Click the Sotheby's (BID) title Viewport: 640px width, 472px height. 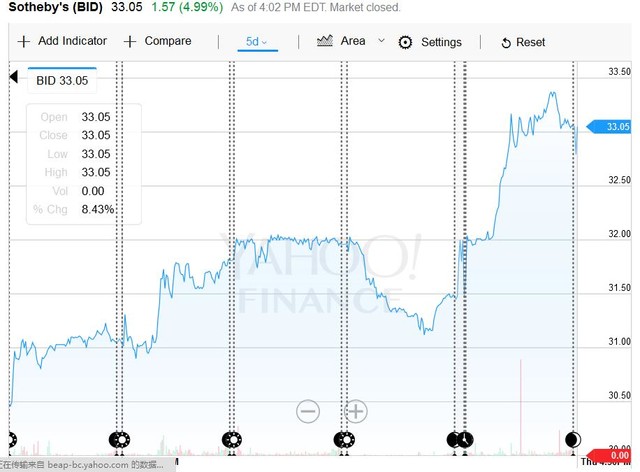click(54, 8)
